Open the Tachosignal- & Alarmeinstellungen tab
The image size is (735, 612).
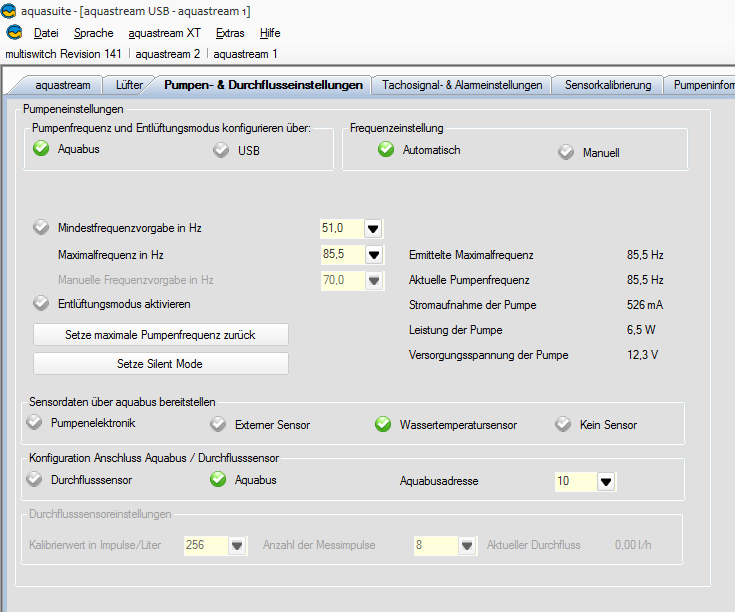[x=462, y=85]
